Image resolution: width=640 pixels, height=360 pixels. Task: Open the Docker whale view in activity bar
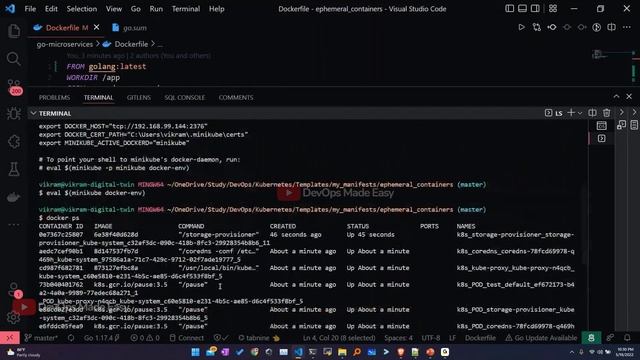(14, 197)
